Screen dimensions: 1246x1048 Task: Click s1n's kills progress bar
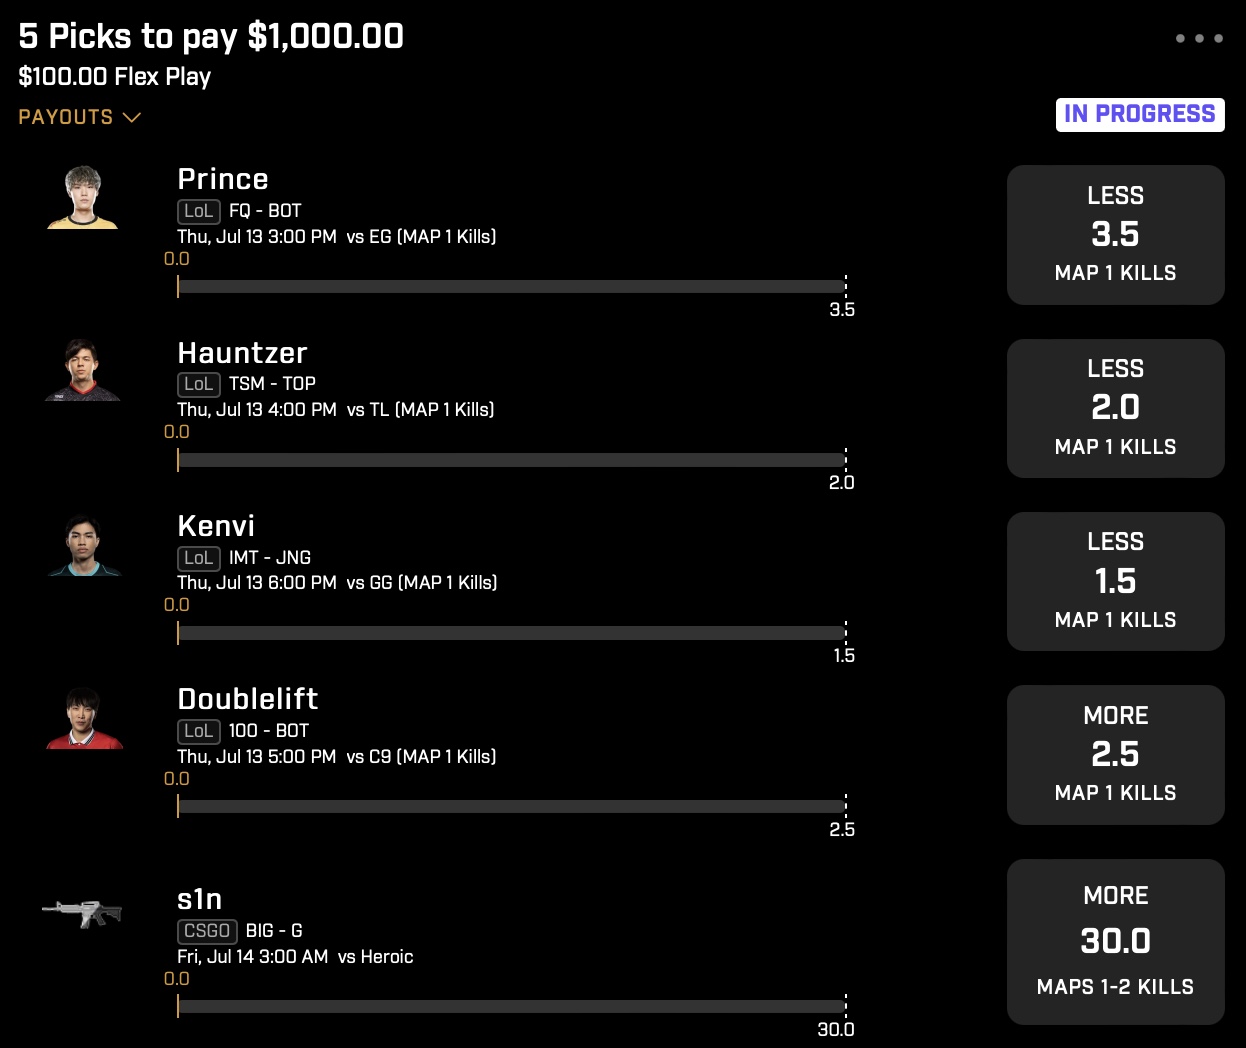click(510, 1008)
